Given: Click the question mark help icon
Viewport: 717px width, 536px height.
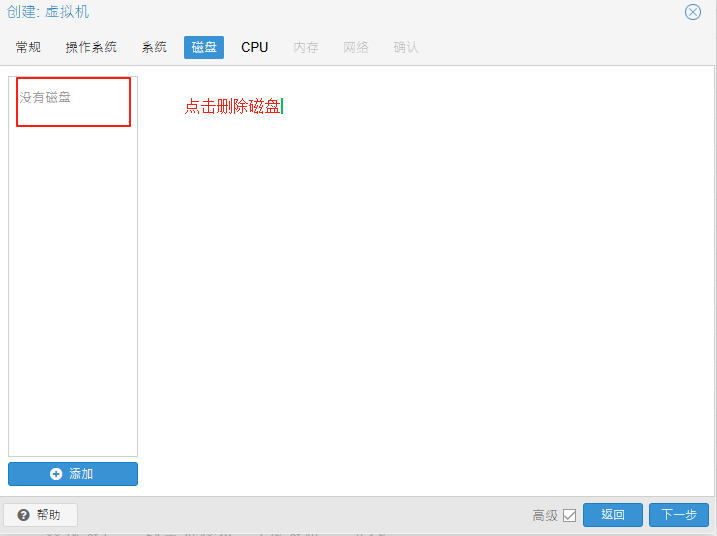Looking at the screenshot, I should [x=23, y=515].
